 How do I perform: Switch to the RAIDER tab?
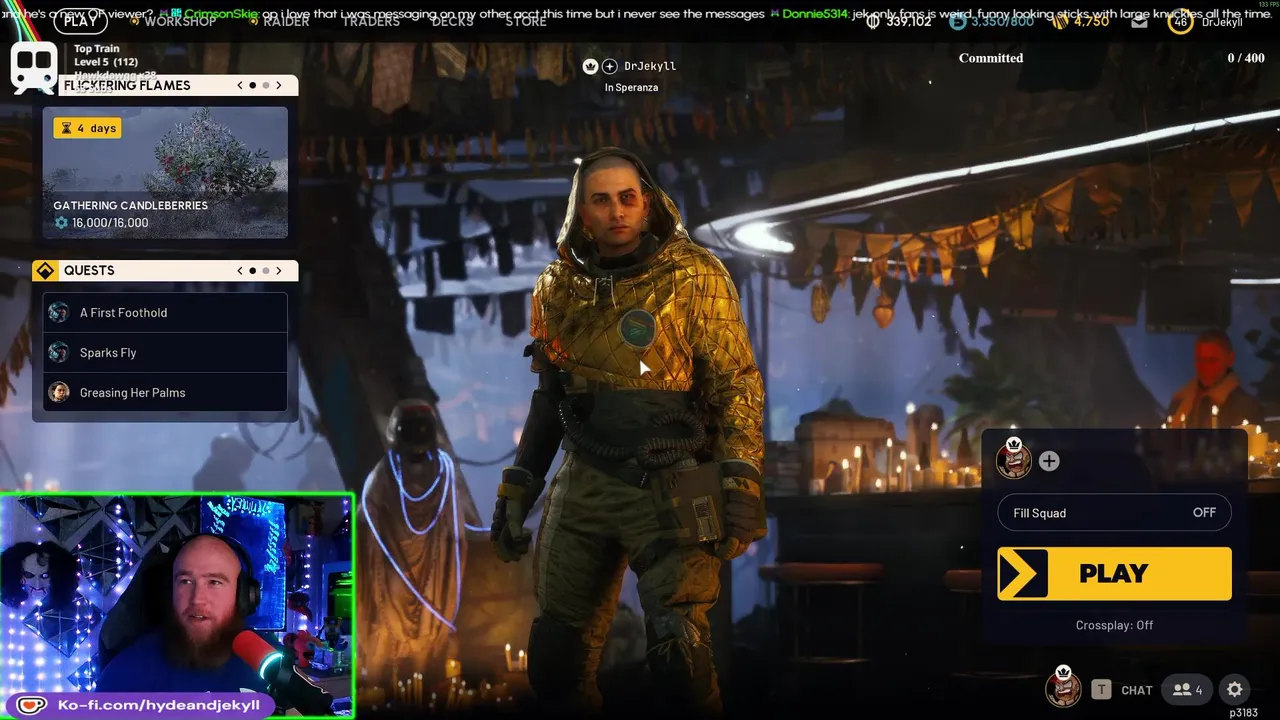pyautogui.click(x=286, y=21)
